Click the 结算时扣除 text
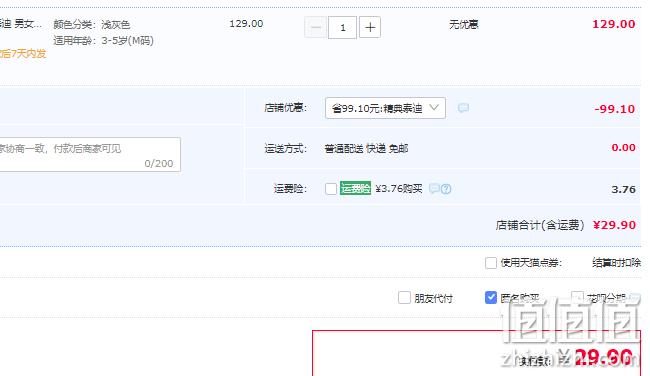Image resolution: width=650 pixels, height=376 pixels. tap(616, 263)
